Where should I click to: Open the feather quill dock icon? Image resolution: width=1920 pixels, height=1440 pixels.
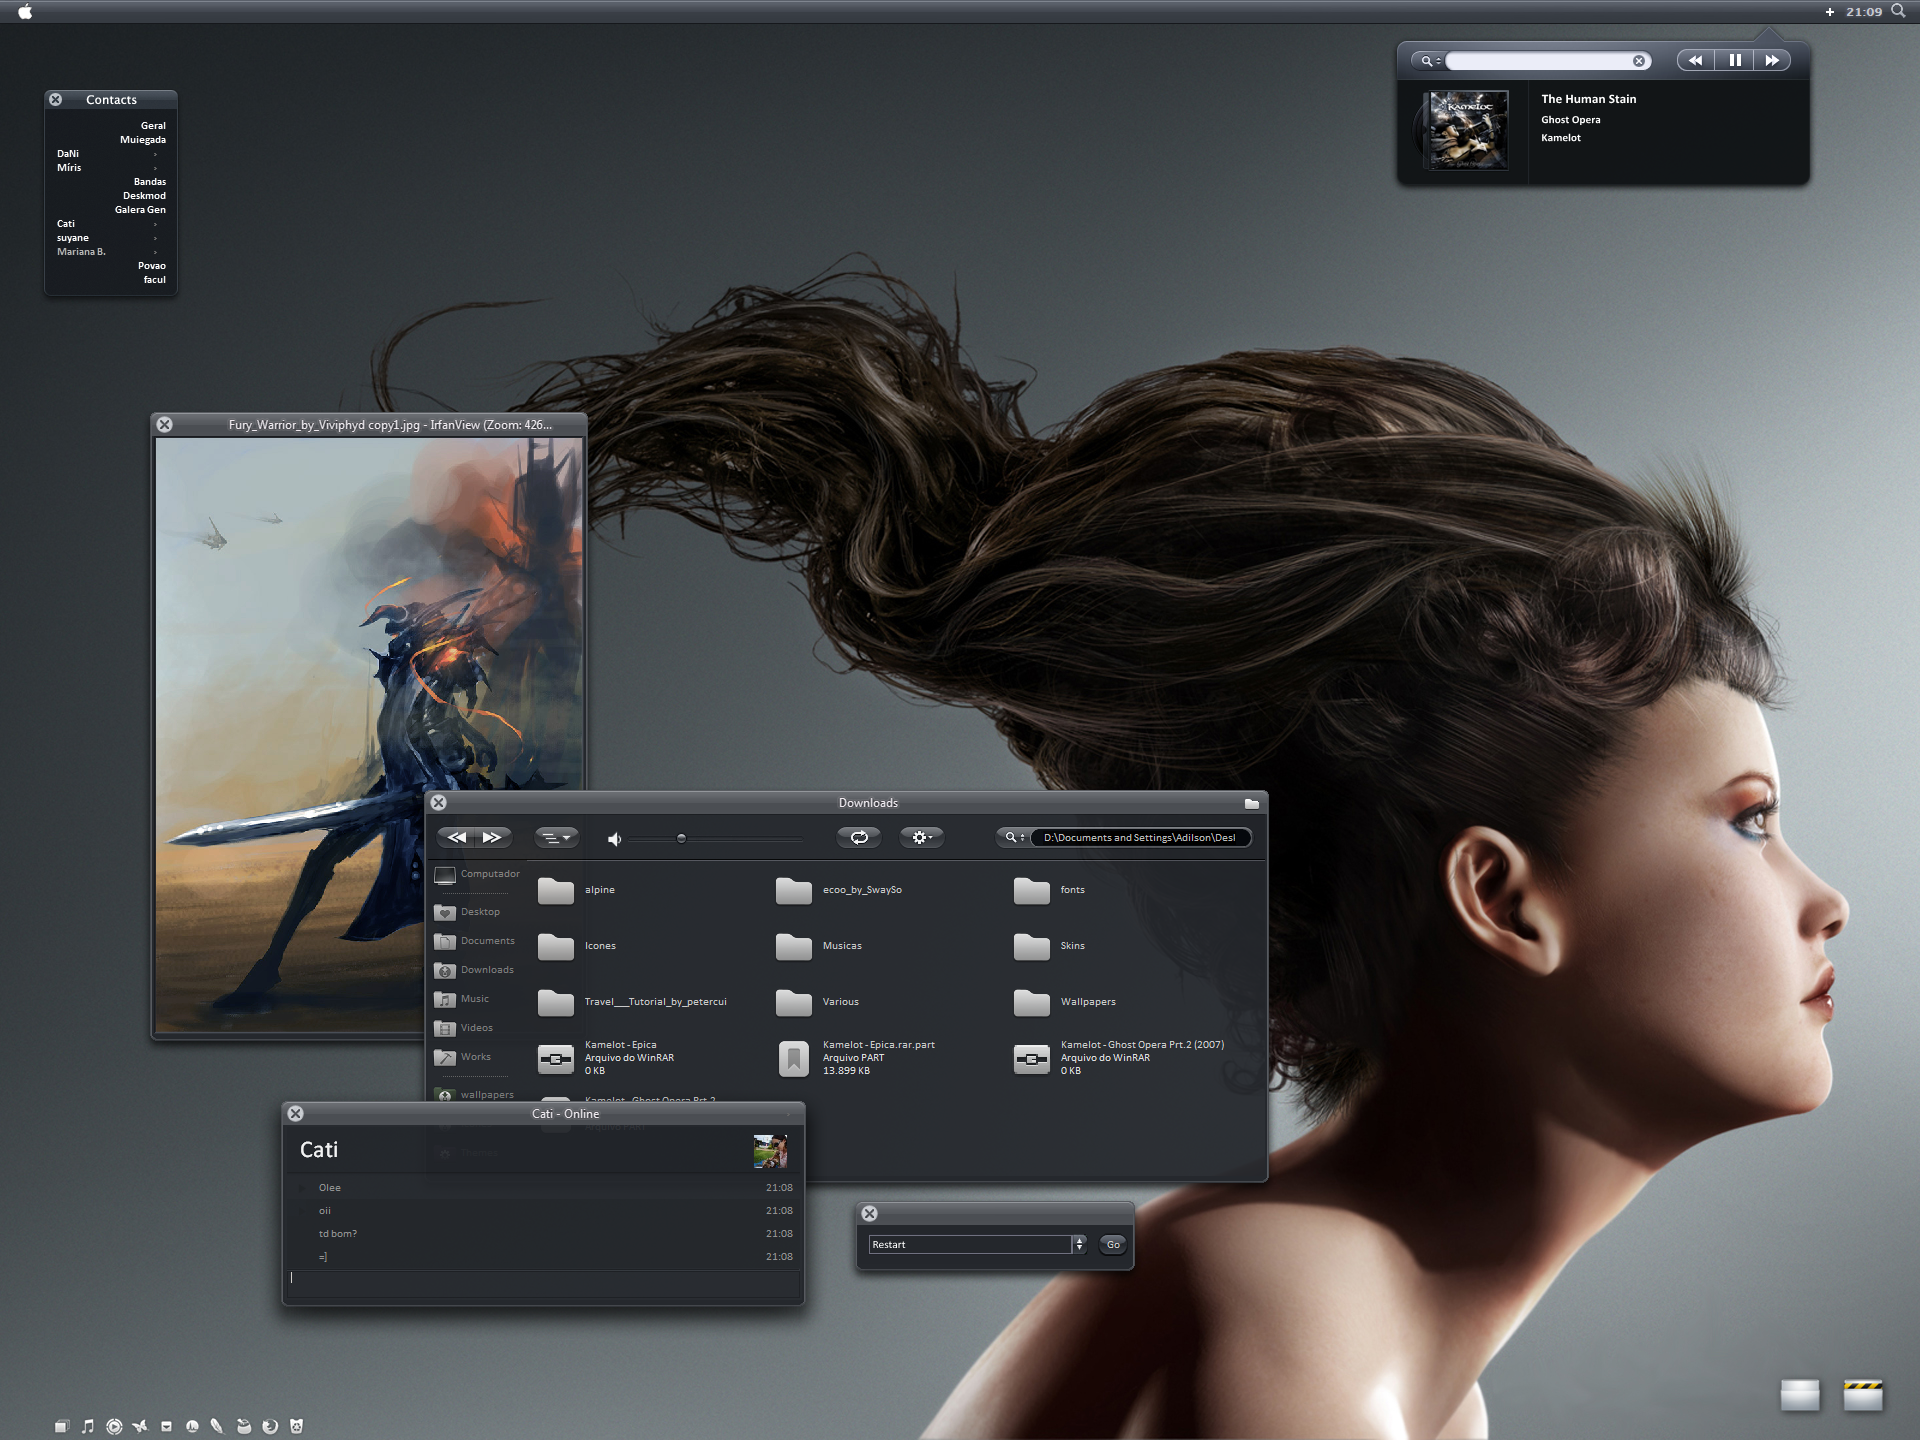coord(217,1426)
